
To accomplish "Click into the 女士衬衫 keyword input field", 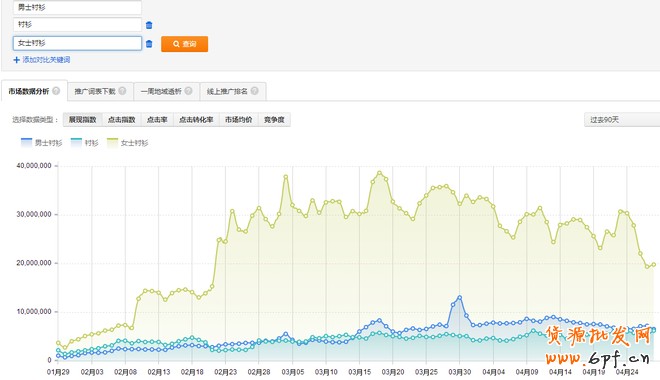I will tap(77, 43).
